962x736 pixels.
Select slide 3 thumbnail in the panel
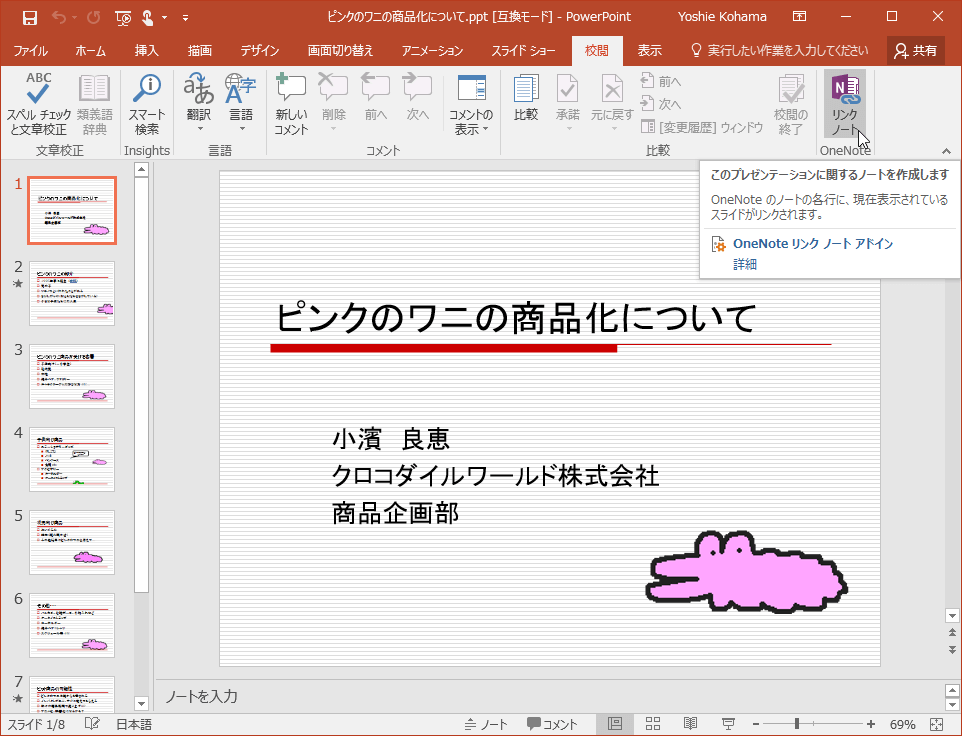[71, 376]
